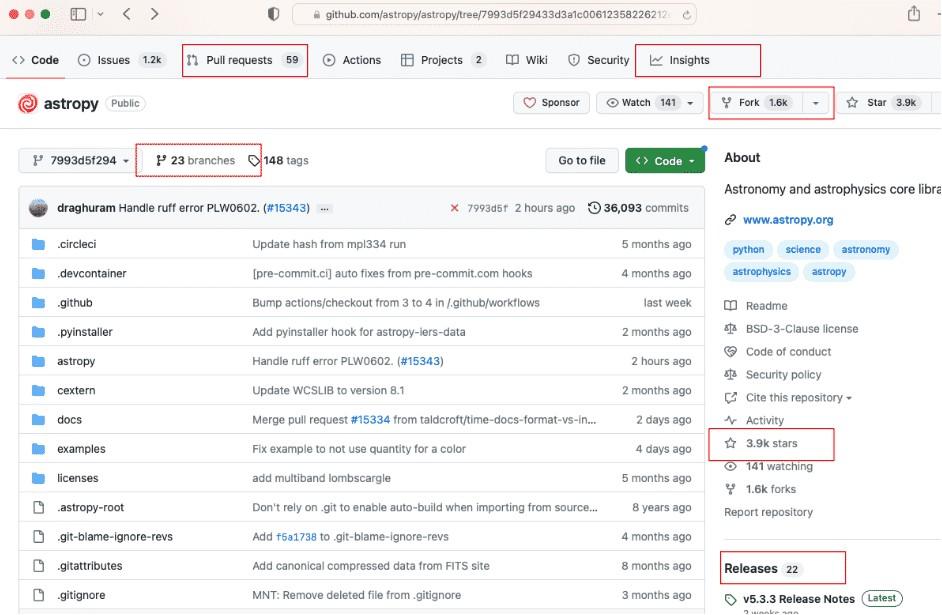Expand the Fork dropdown arrow
The image size is (942, 615).
click(815, 103)
